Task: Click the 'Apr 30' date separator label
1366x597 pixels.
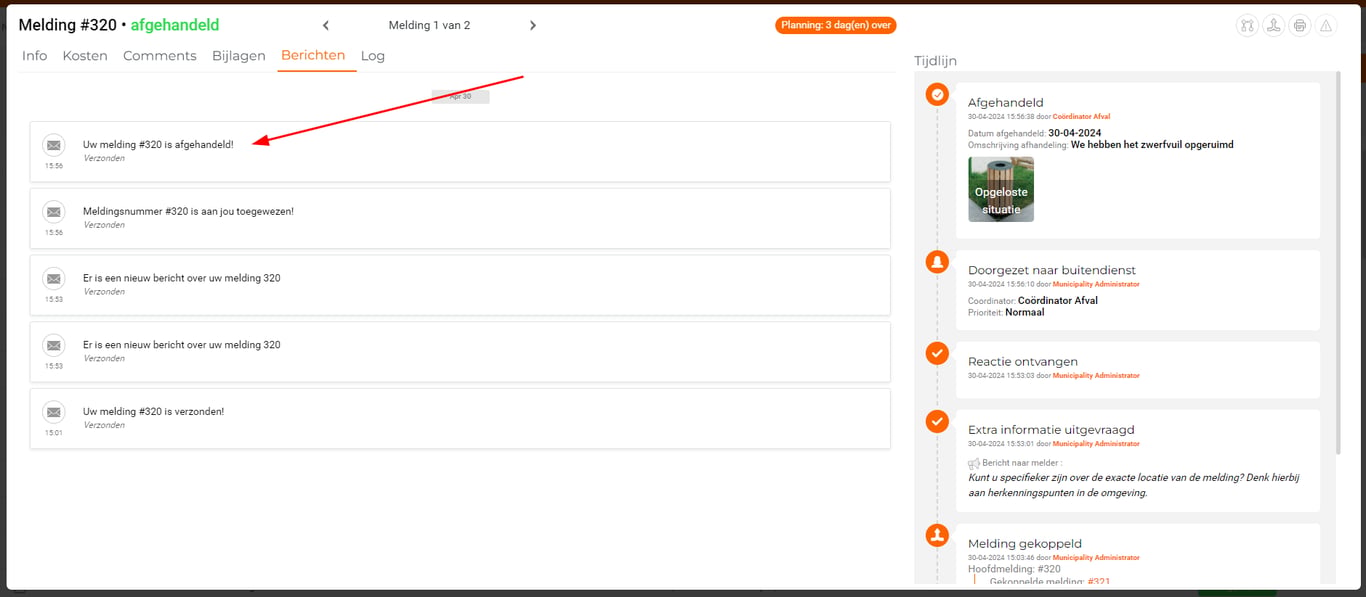Action: (460, 96)
